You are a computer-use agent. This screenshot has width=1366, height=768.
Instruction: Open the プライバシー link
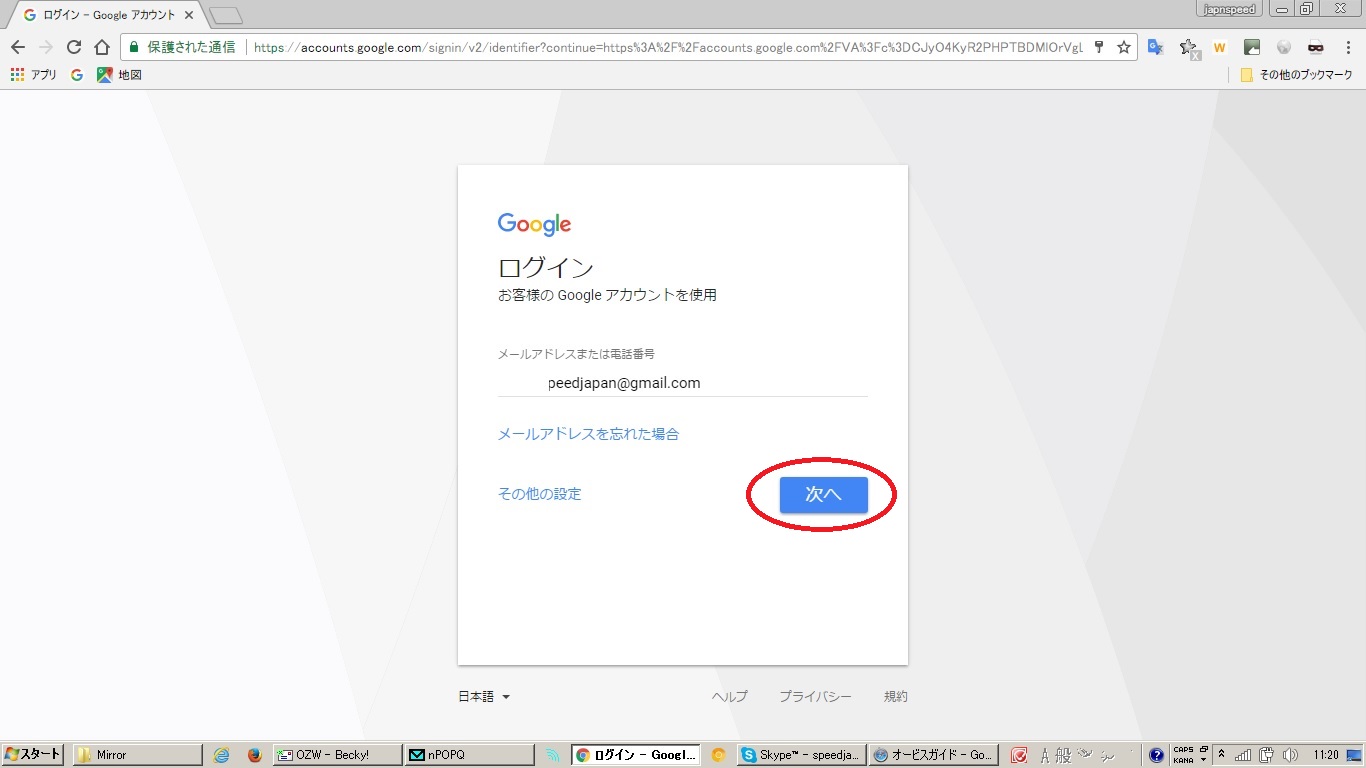815,697
